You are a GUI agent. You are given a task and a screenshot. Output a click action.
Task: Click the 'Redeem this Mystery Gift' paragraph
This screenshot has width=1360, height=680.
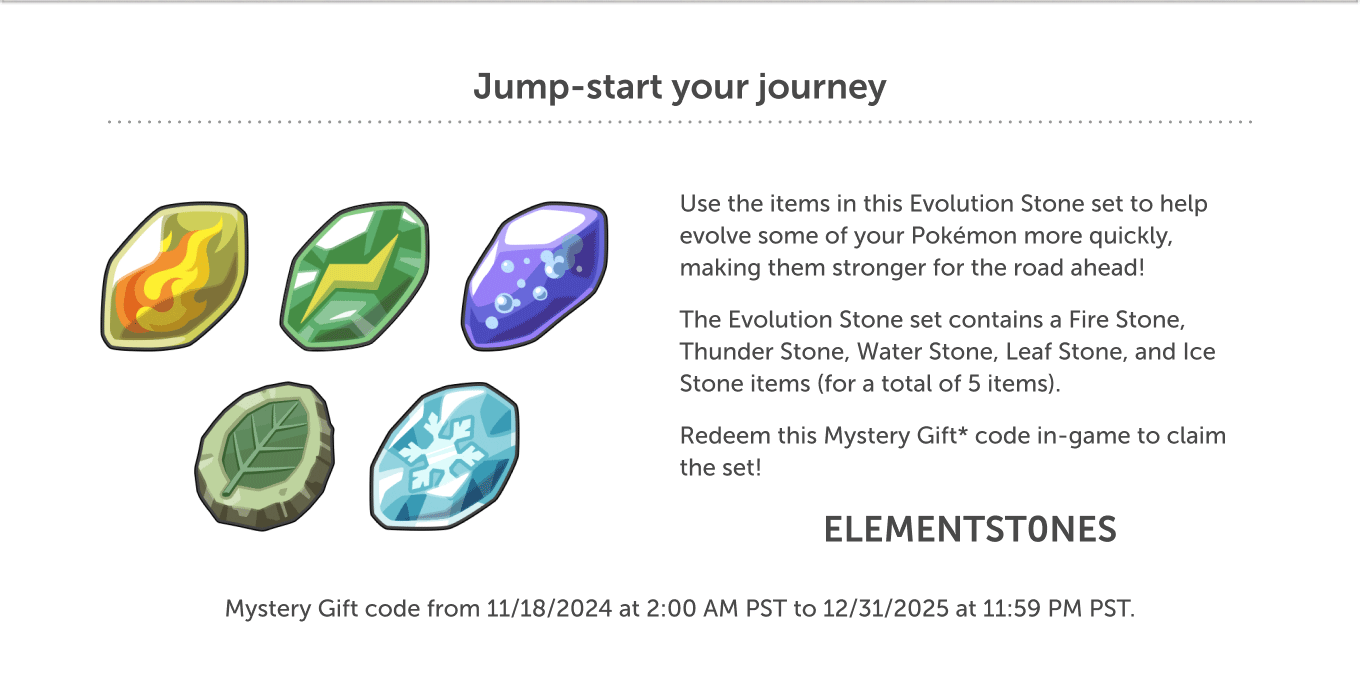tap(953, 451)
